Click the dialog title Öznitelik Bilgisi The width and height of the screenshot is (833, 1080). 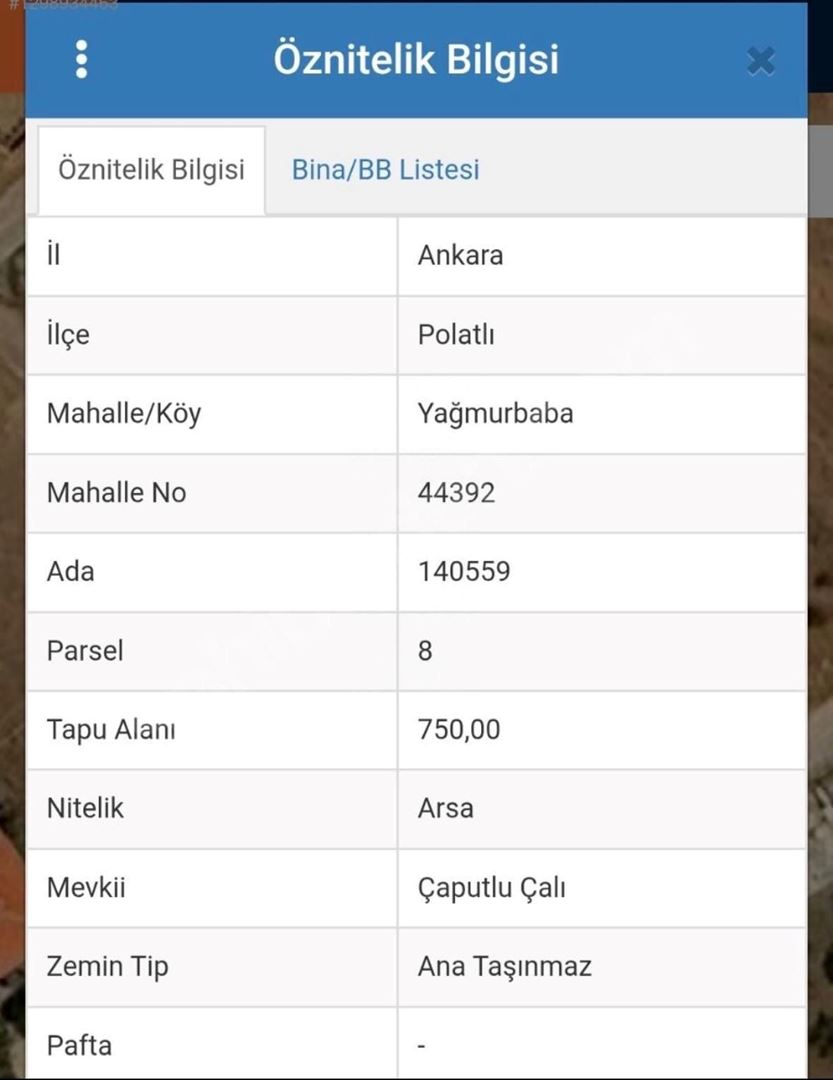pyautogui.click(x=416, y=59)
